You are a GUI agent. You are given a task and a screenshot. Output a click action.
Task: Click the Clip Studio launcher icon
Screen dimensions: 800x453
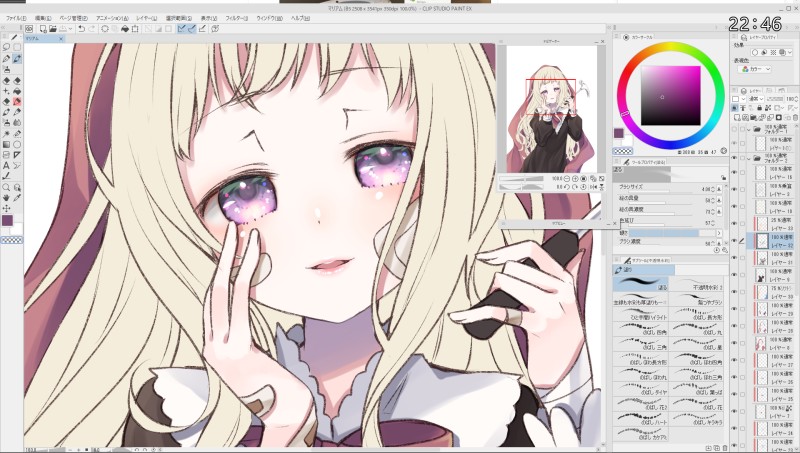click(29, 29)
